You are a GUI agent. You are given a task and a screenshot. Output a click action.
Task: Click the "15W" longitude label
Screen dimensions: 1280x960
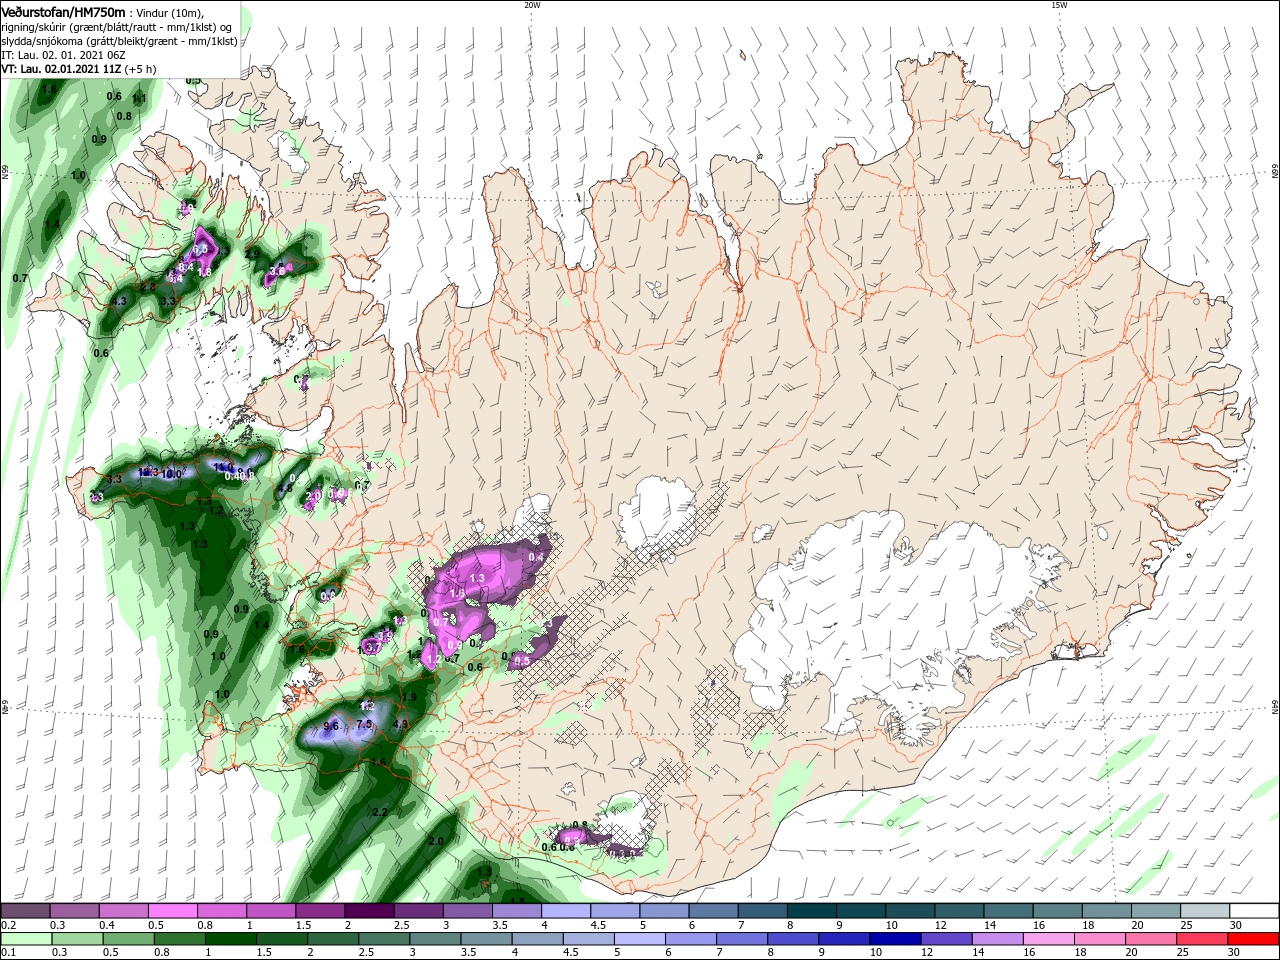pos(1059,5)
